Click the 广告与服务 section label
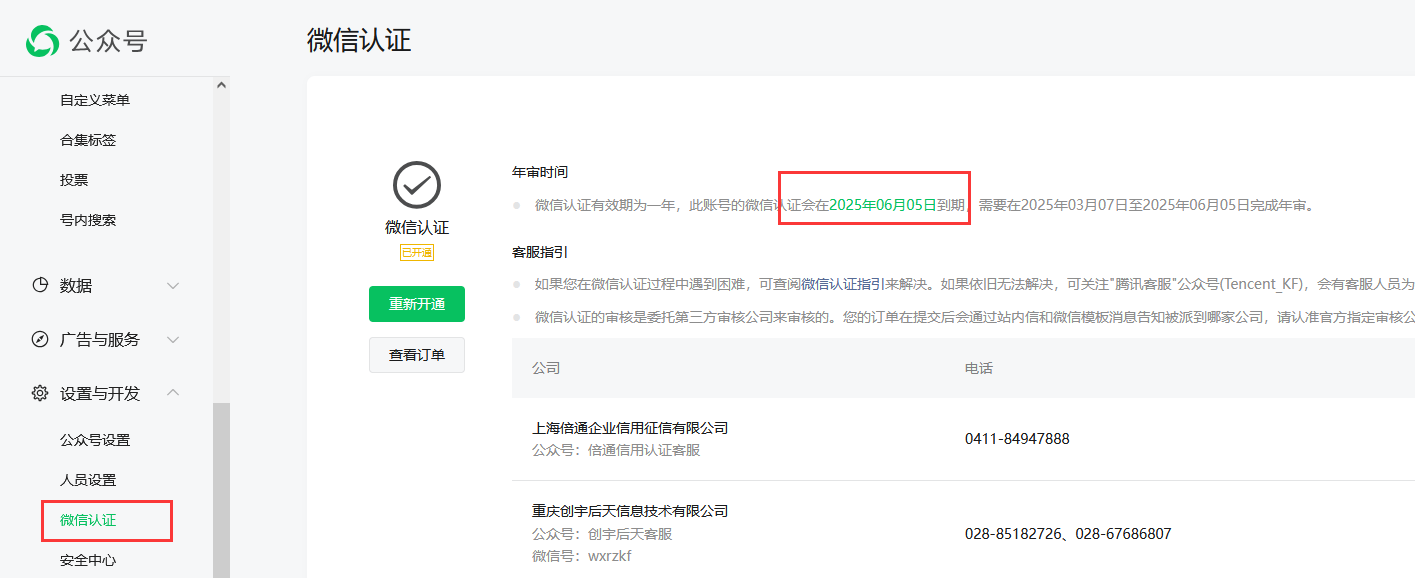Image resolution: width=1415 pixels, height=578 pixels. tap(100, 339)
